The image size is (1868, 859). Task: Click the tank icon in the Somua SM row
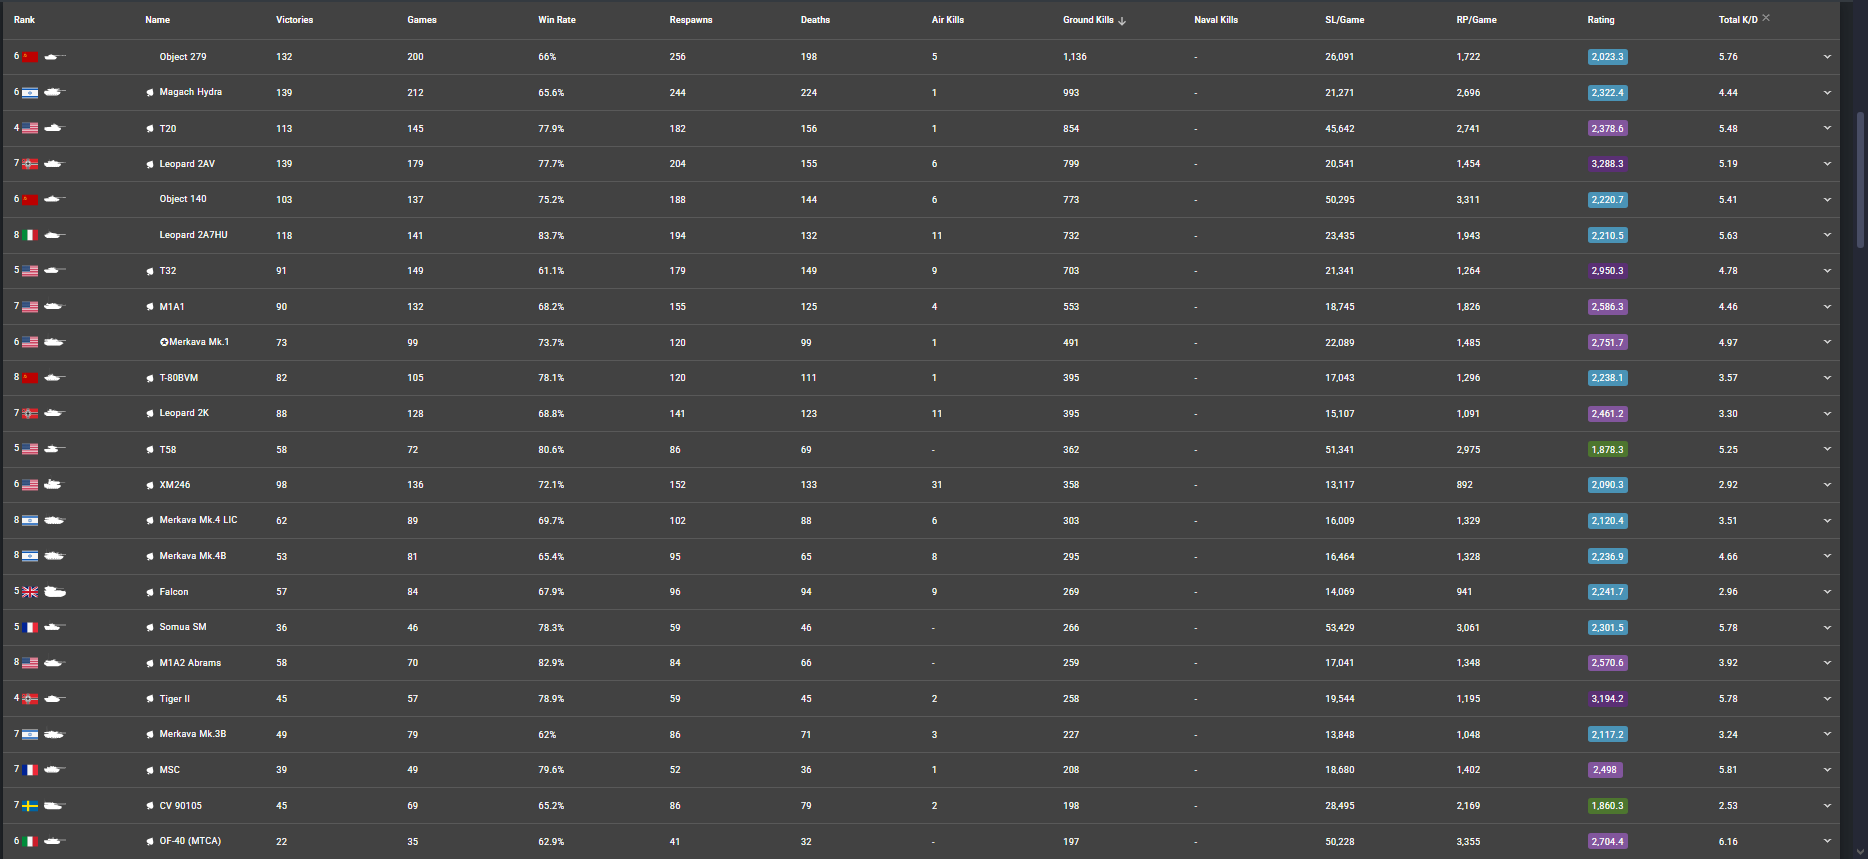(x=55, y=628)
